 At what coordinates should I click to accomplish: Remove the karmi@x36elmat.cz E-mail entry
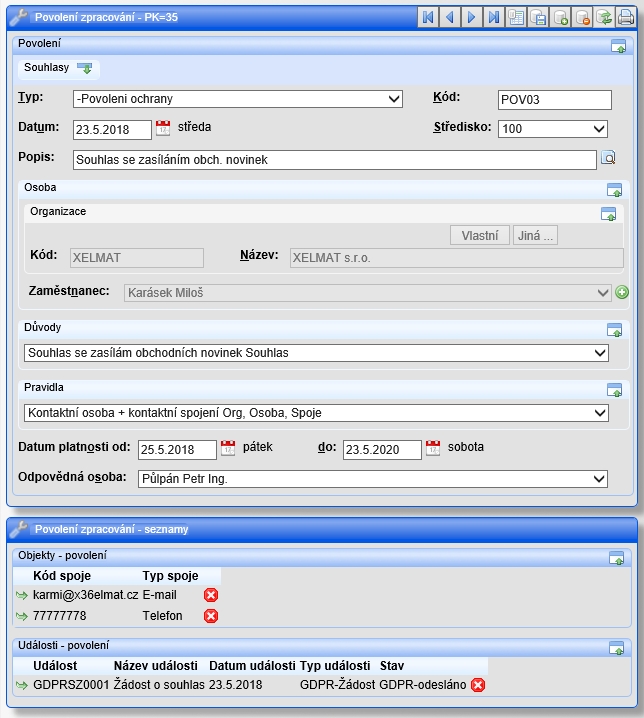tap(211, 595)
